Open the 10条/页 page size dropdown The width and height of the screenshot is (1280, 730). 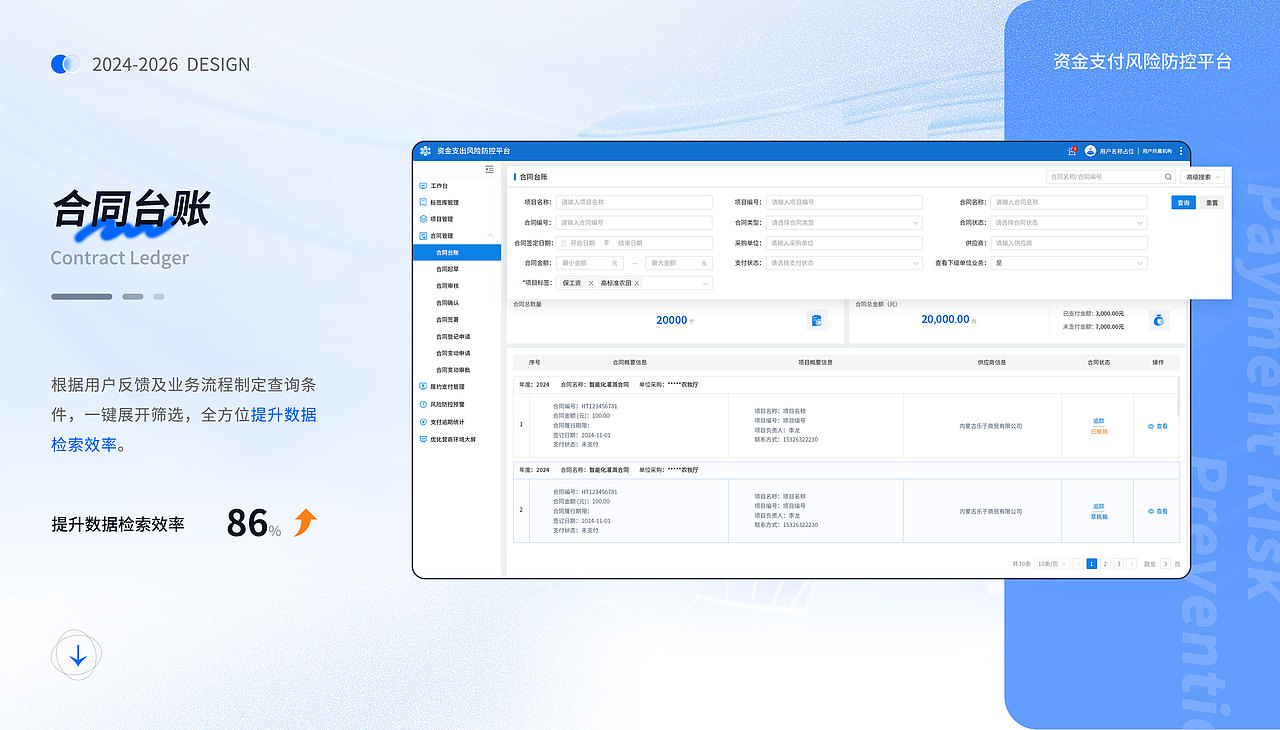[1051, 564]
